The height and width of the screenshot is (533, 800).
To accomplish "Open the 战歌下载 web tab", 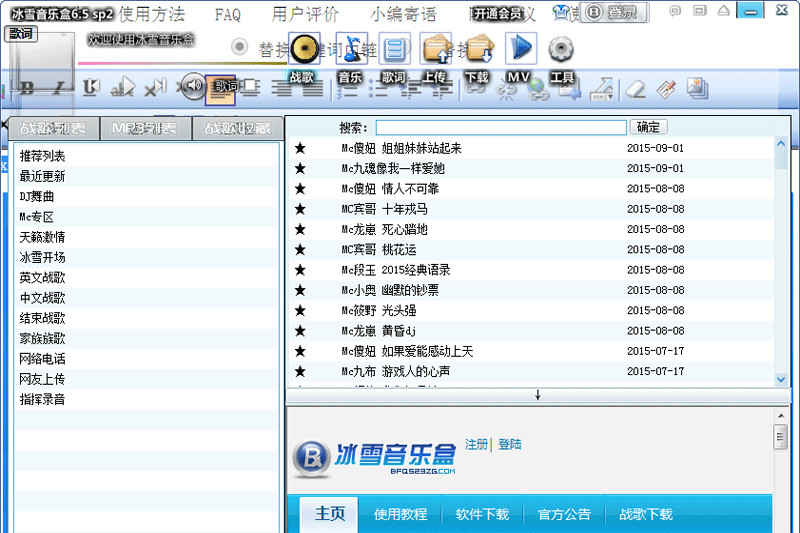I will [646, 514].
